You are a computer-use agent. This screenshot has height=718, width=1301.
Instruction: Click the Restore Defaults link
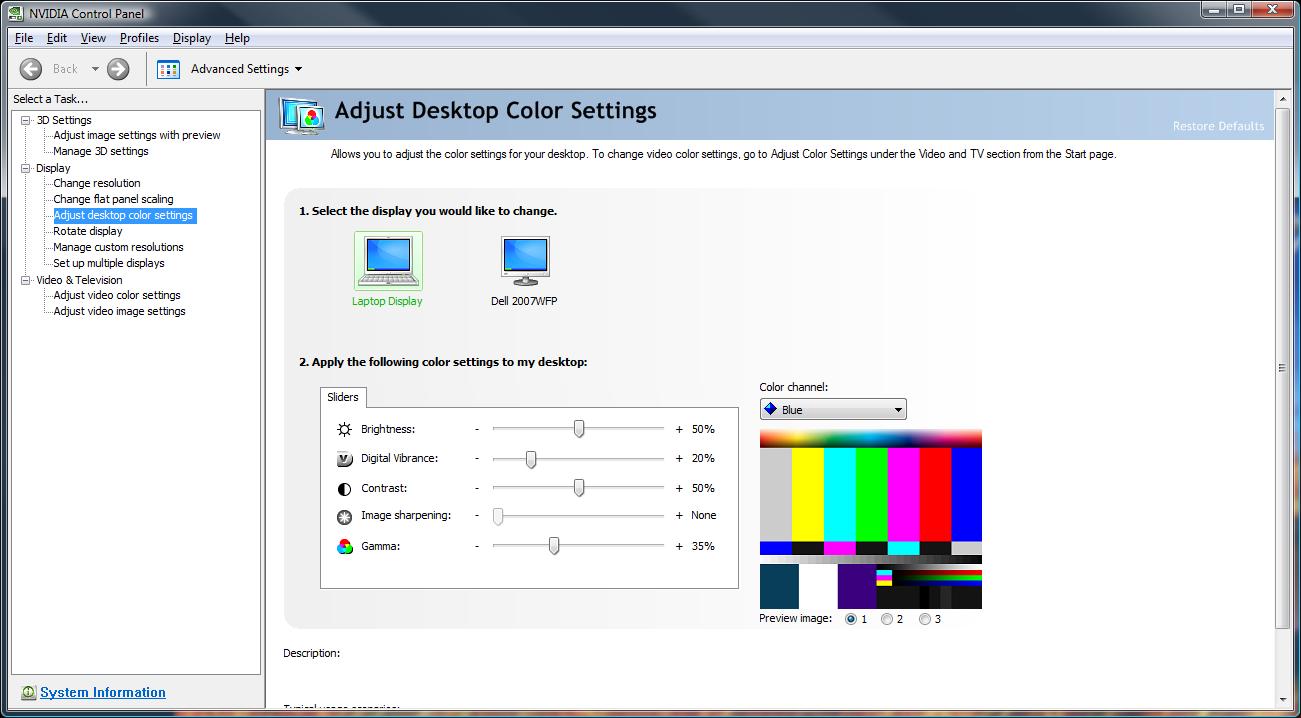pyautogui.click(x=1218, y=126)
